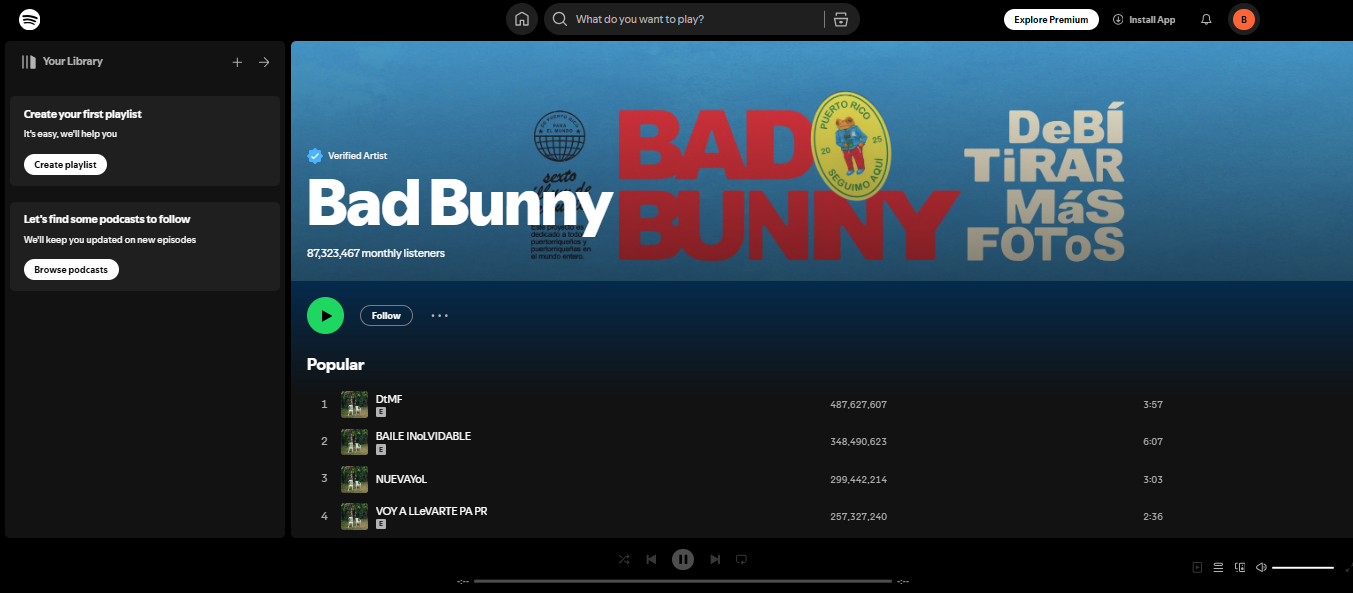Viewport: 1353px width, 593px height.
Task: Click the VOY A LLeVARTE PA PR thumbnail
Action: (354, 517)
